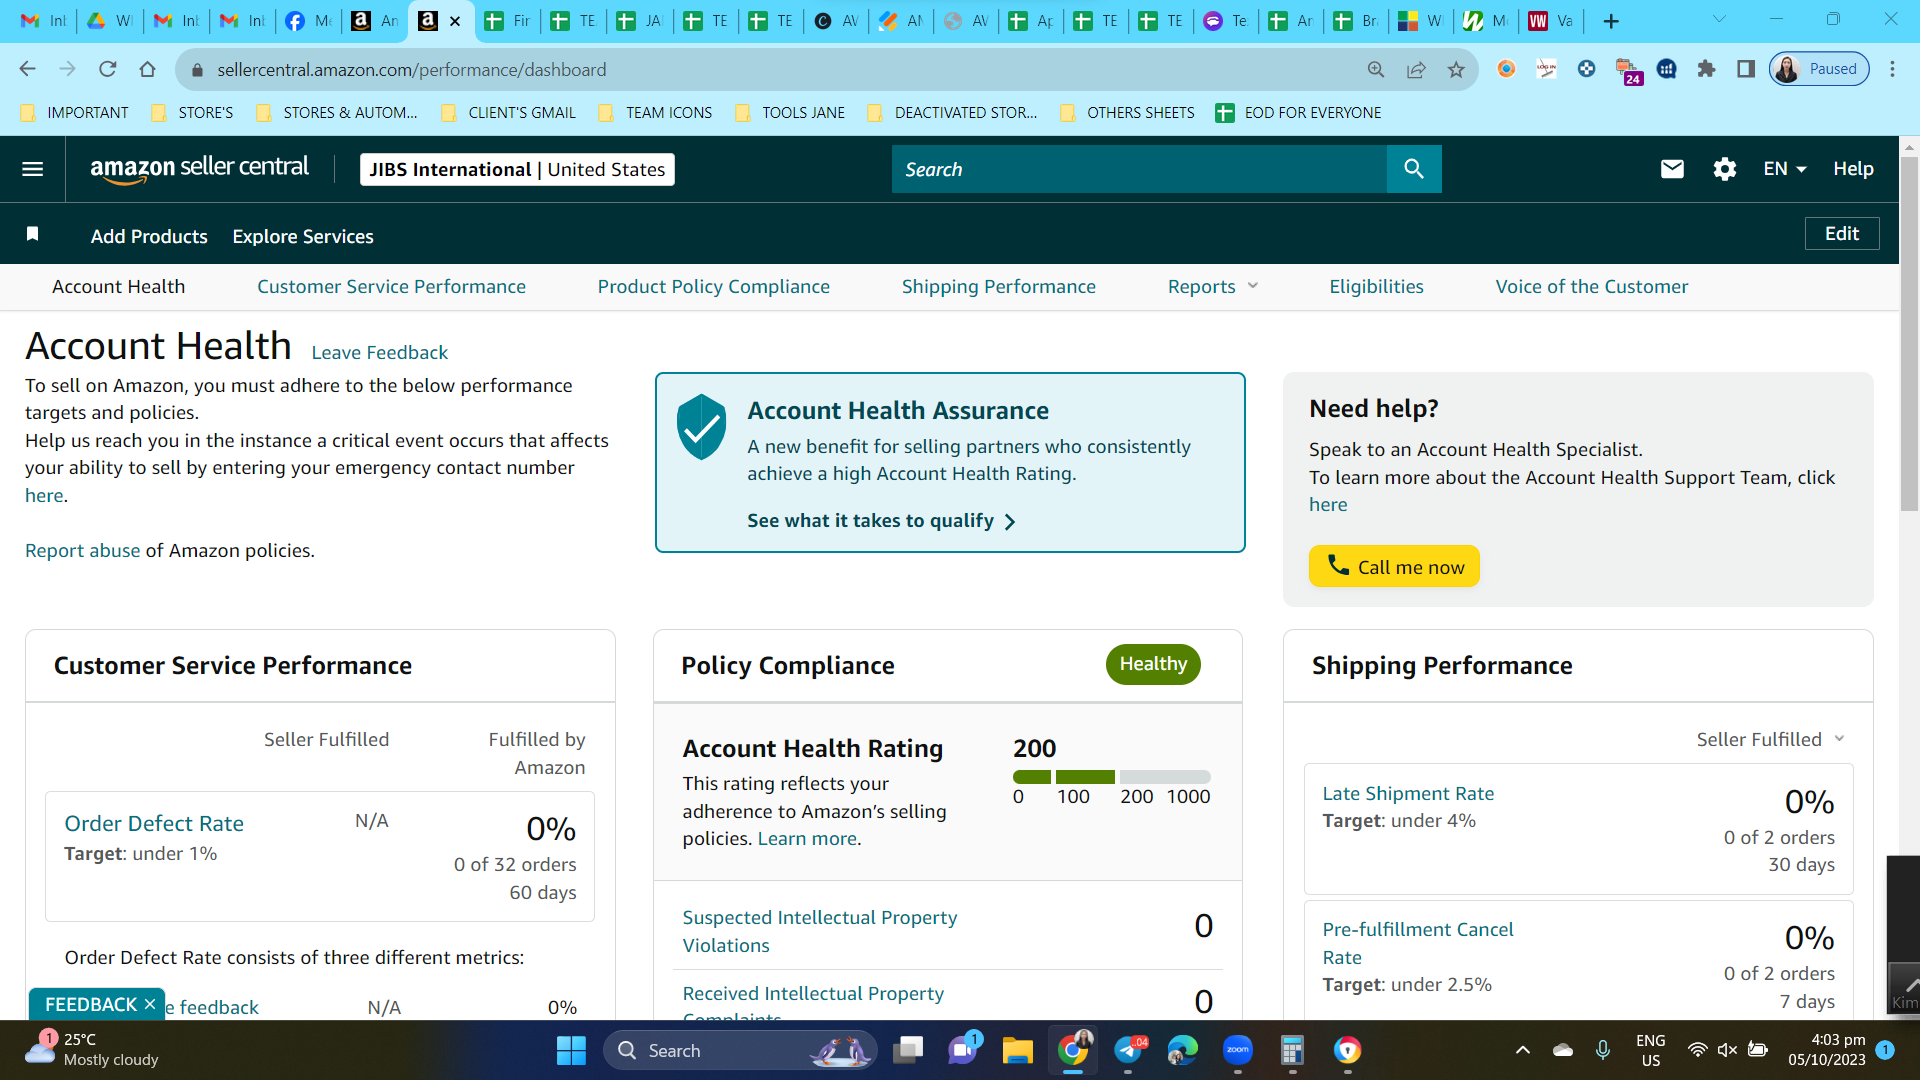
Task: Open the IMPORTANT bookmarks folder
Action: click(75, 113)
